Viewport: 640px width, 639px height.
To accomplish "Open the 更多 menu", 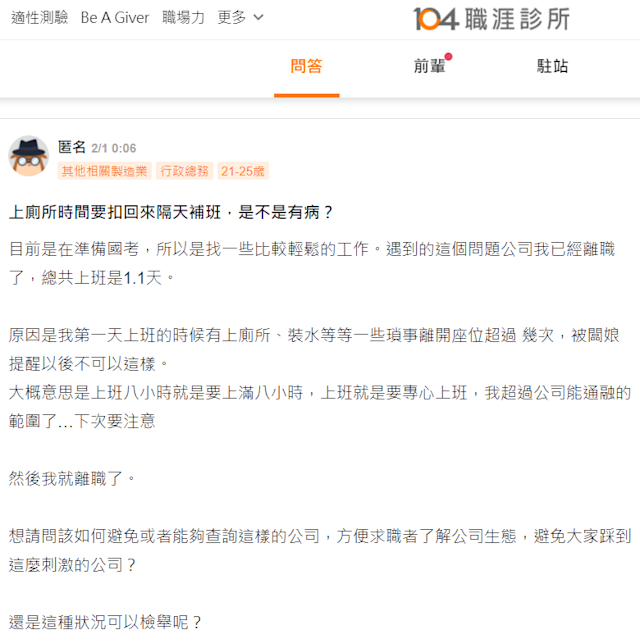I will tap(240, 18).
